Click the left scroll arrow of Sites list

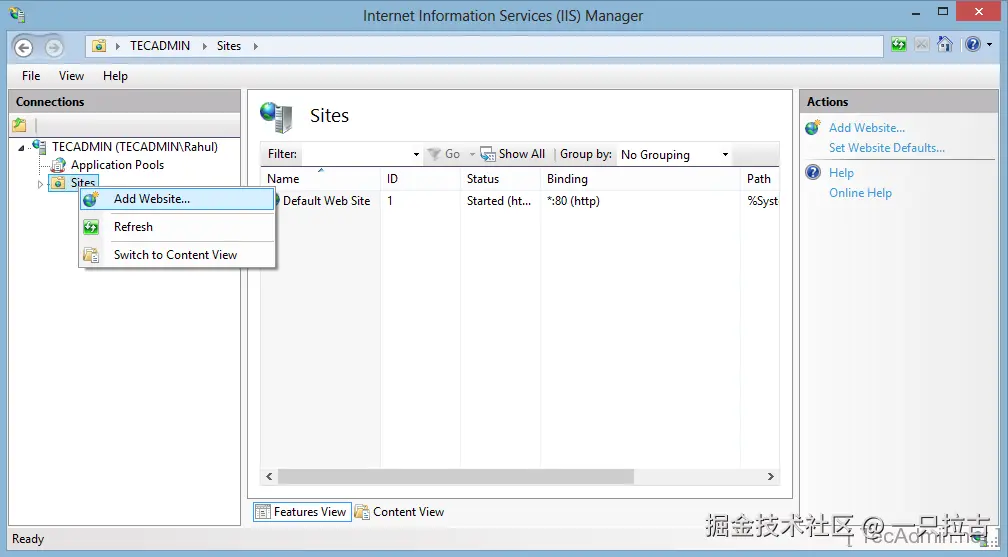pos(269,477)
